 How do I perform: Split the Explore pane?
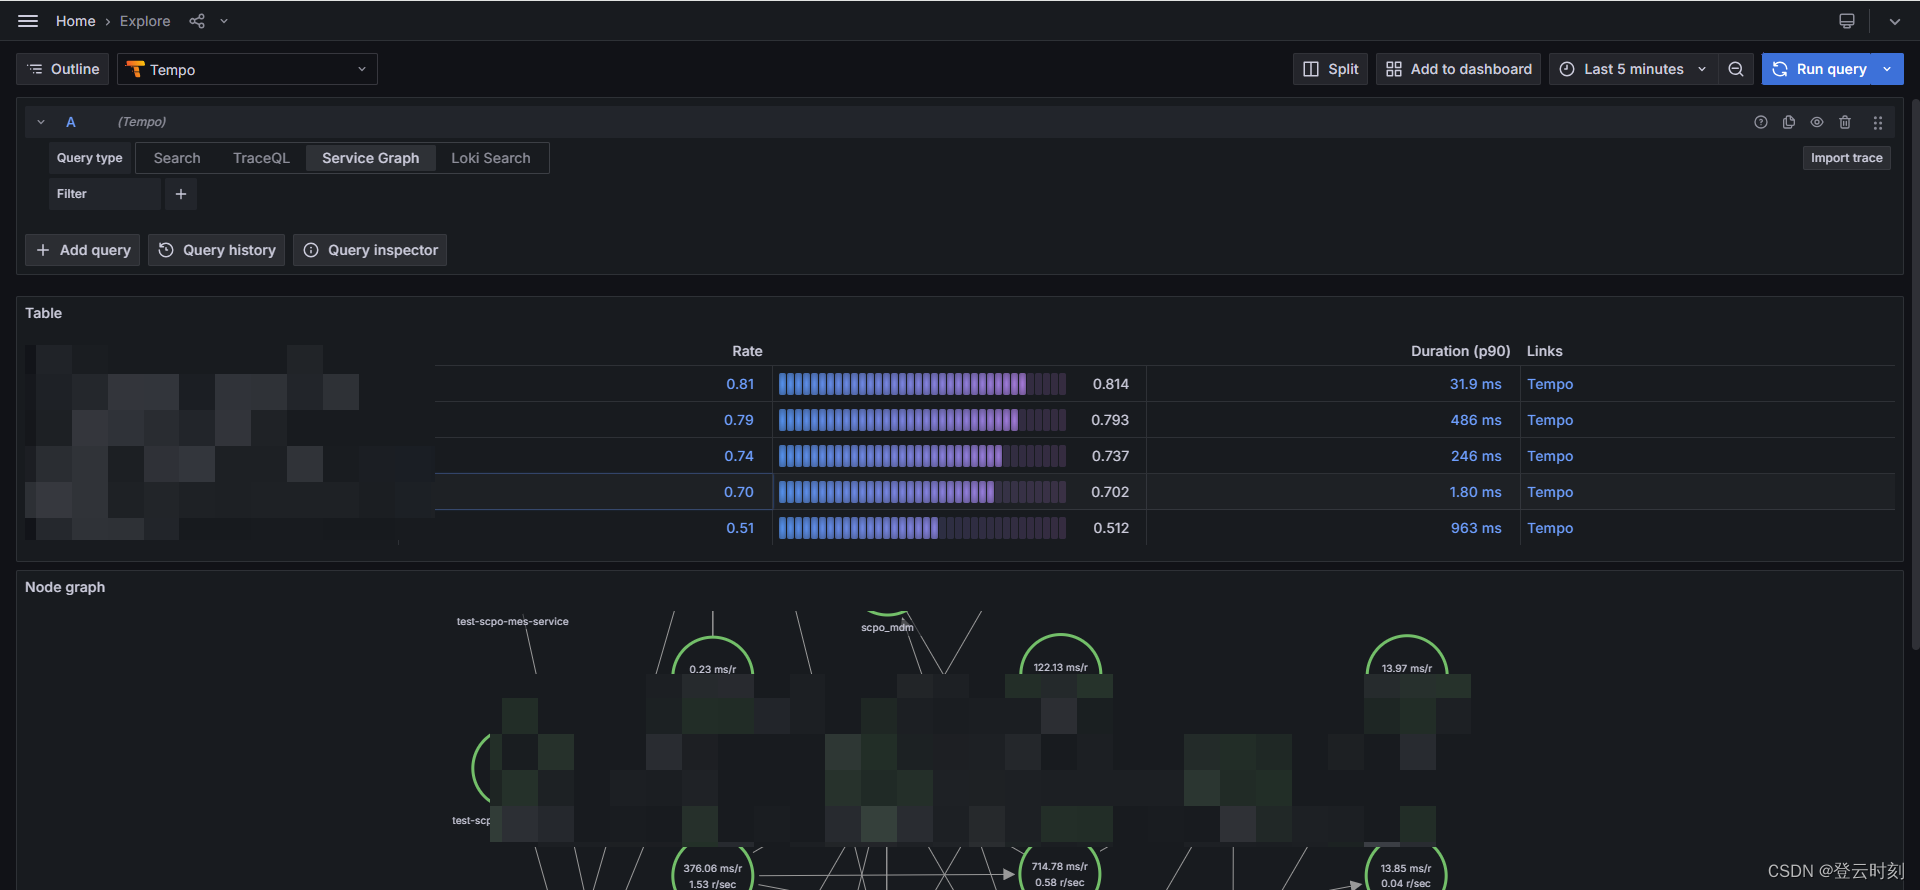[x=1330, y=69]
